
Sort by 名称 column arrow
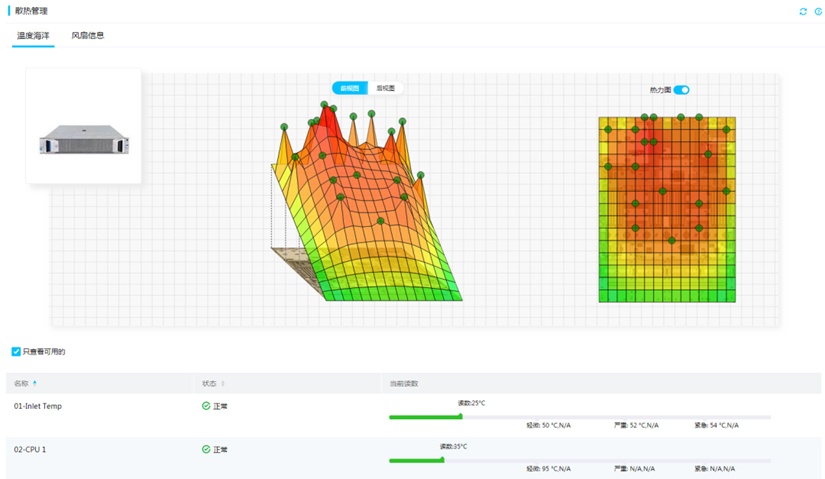tap(35, 383)
